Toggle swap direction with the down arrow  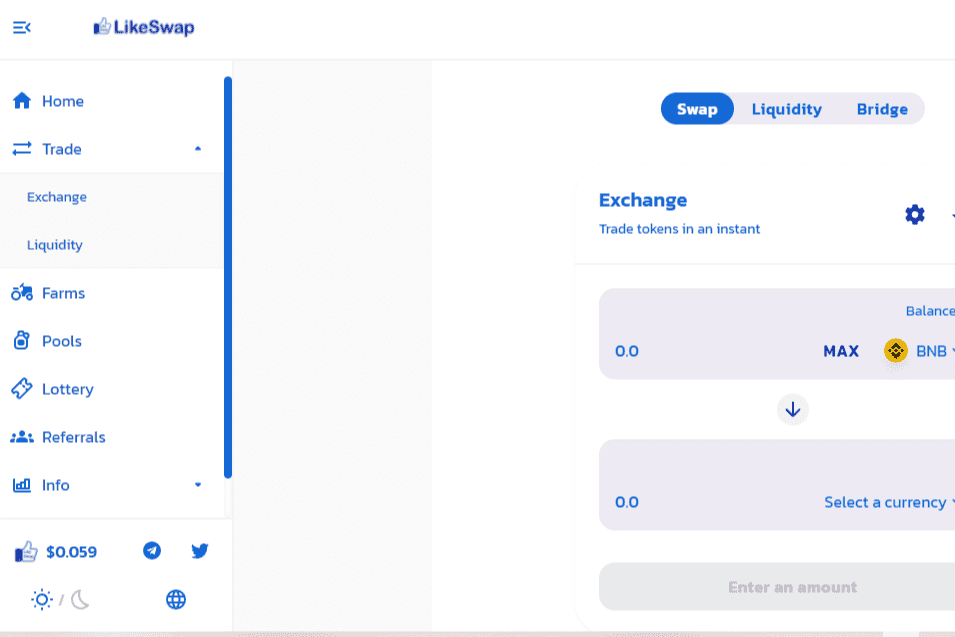[792, 409]
